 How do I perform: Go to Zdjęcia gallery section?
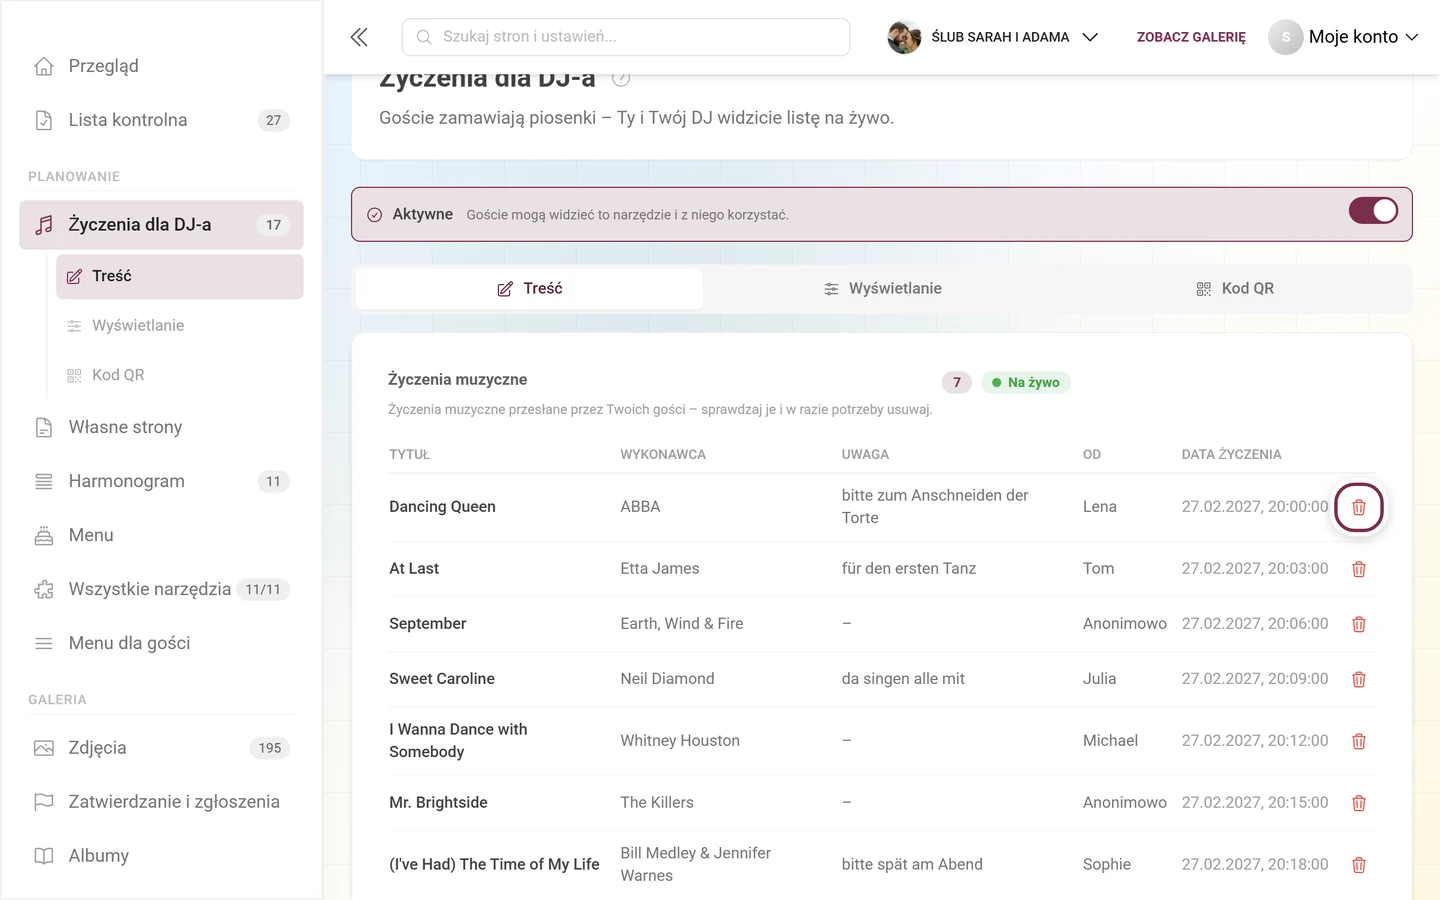(x=160, y=748)
